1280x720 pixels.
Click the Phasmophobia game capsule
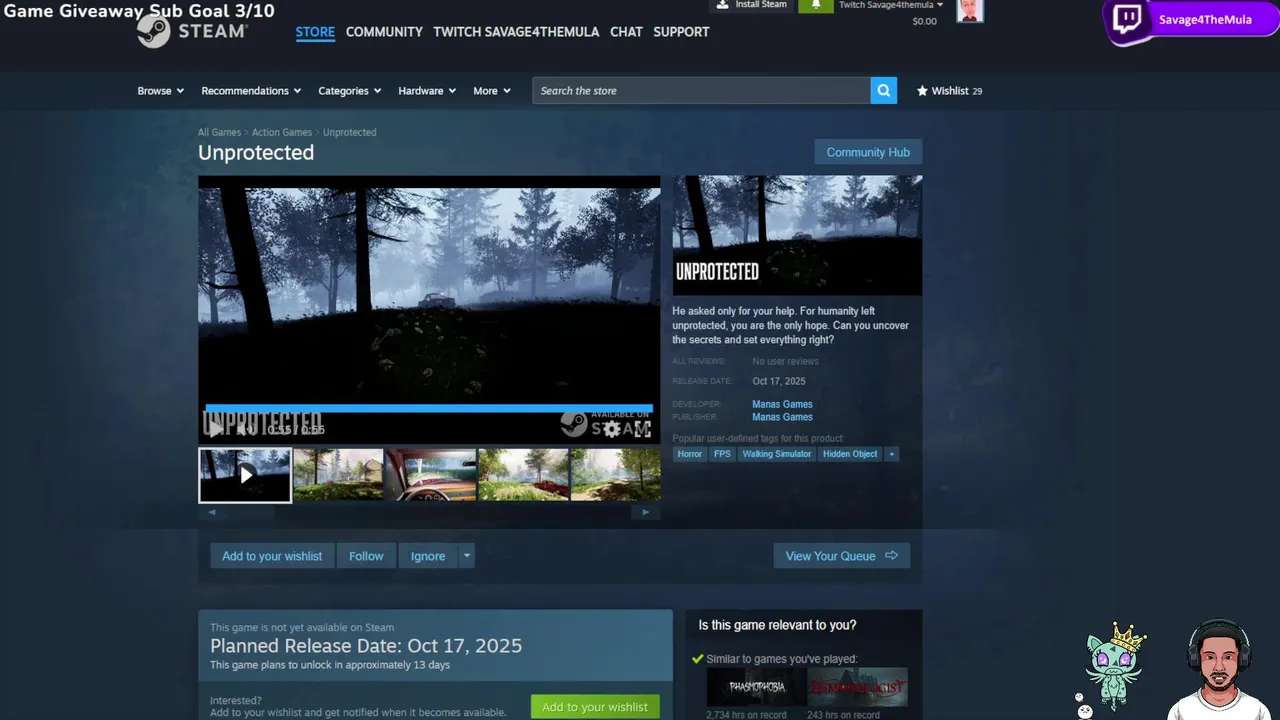[x=756, y=687]
